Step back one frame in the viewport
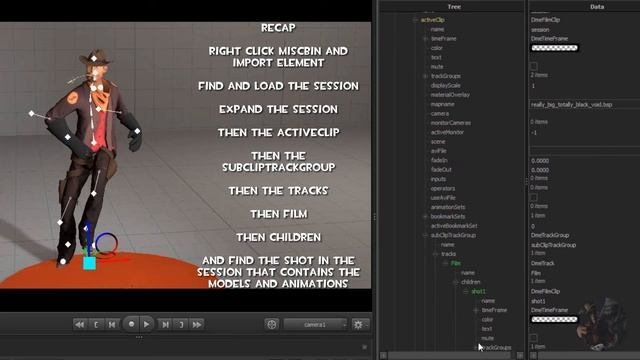This screenshot has width=640, height=360. pyautogui.click(x=112, y=324)
